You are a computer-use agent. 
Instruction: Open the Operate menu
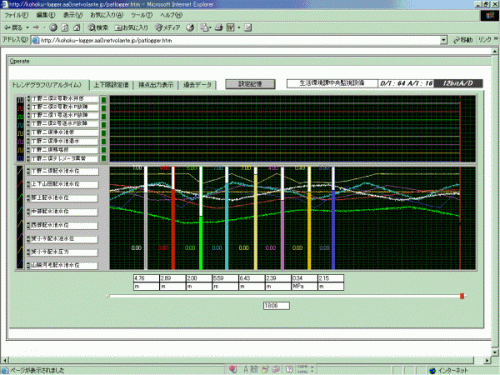tap(20, 61)
